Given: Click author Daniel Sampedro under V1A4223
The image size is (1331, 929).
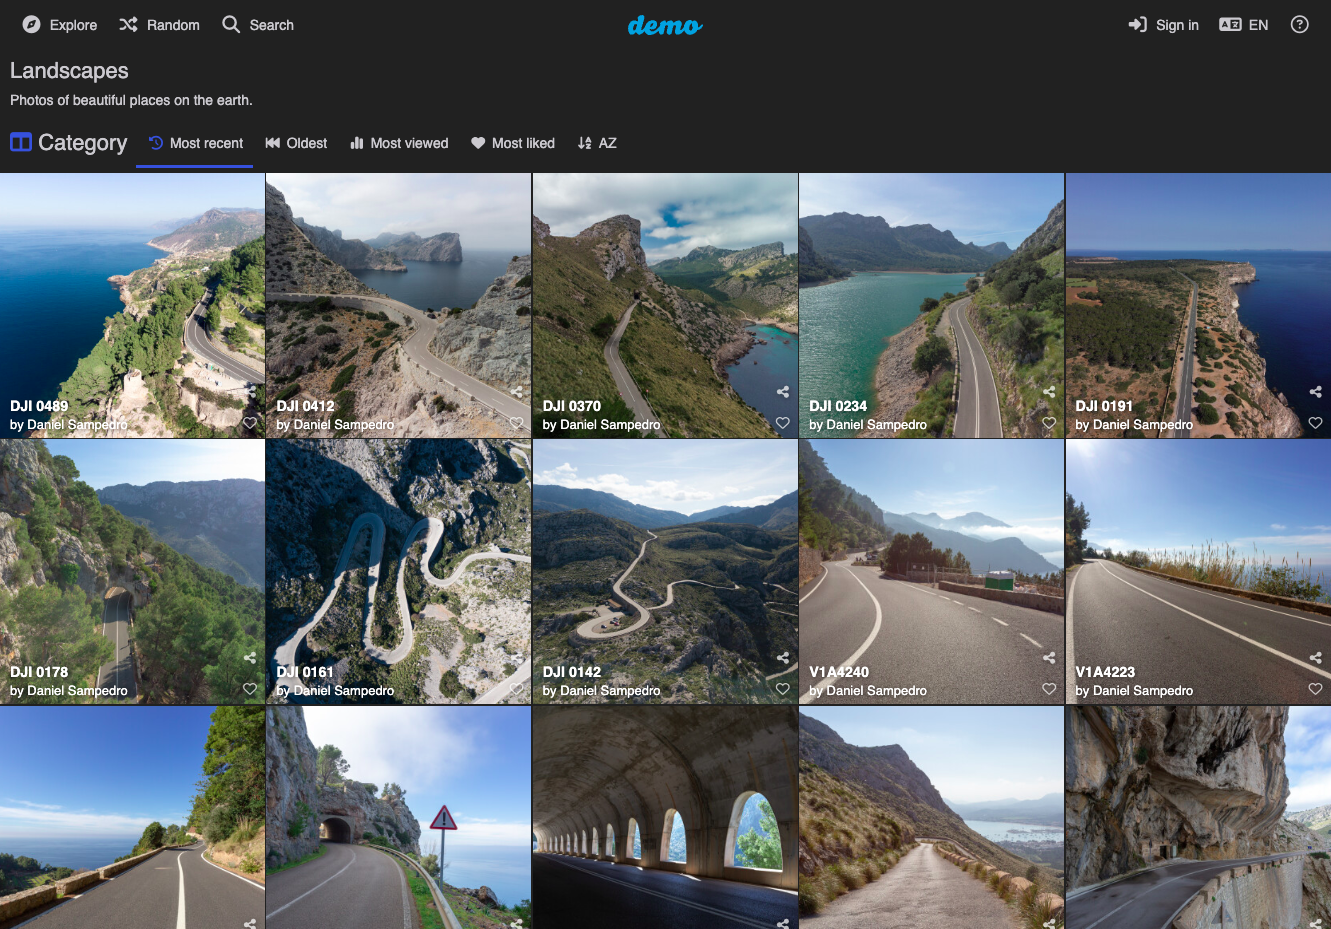Looking at the screenshot, I should pyautogui.click(x=1143, y=691).
